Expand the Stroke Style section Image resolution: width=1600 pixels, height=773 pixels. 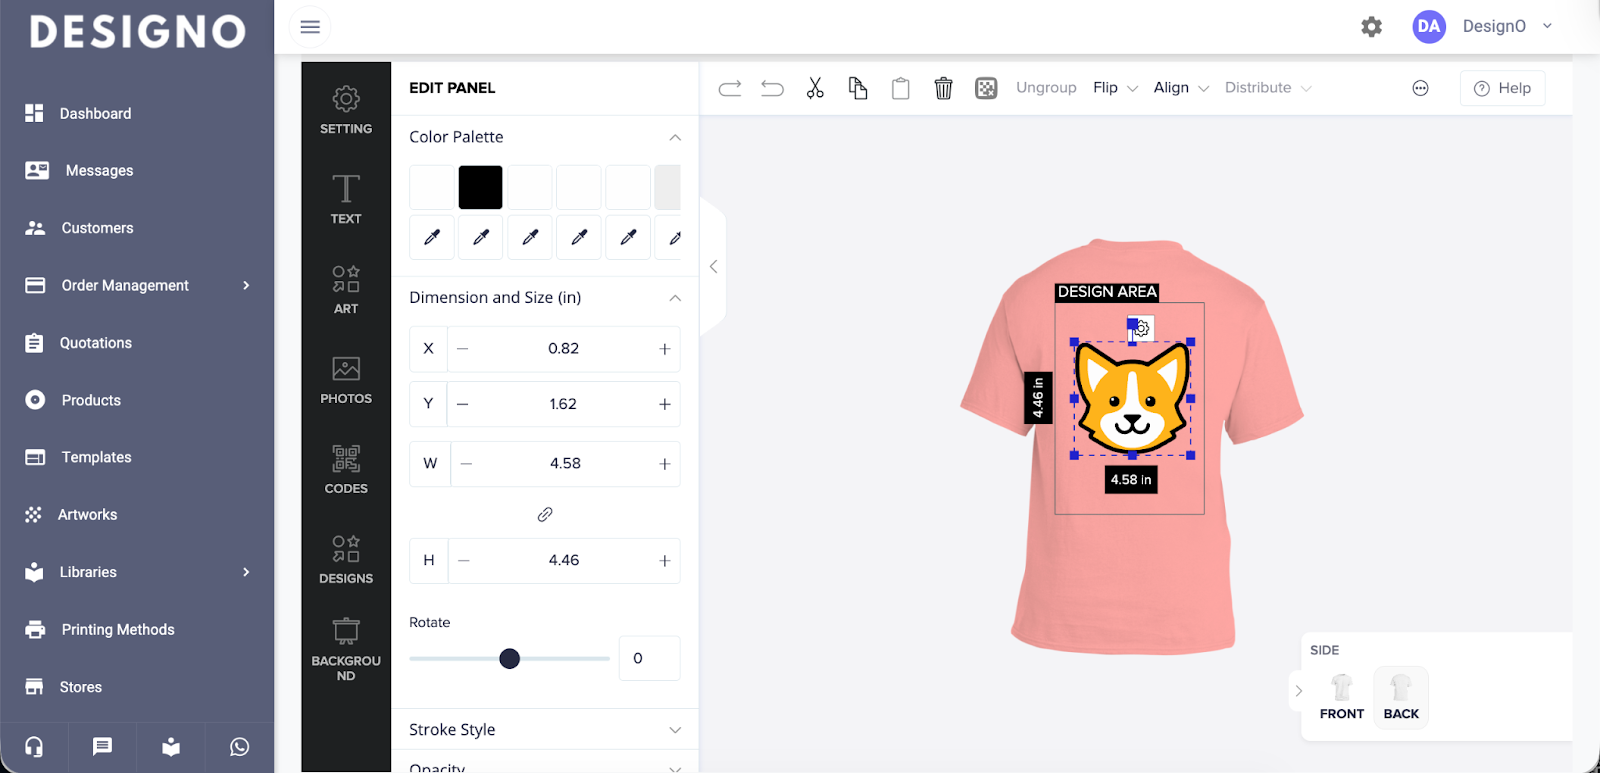(x=544, y=730)
